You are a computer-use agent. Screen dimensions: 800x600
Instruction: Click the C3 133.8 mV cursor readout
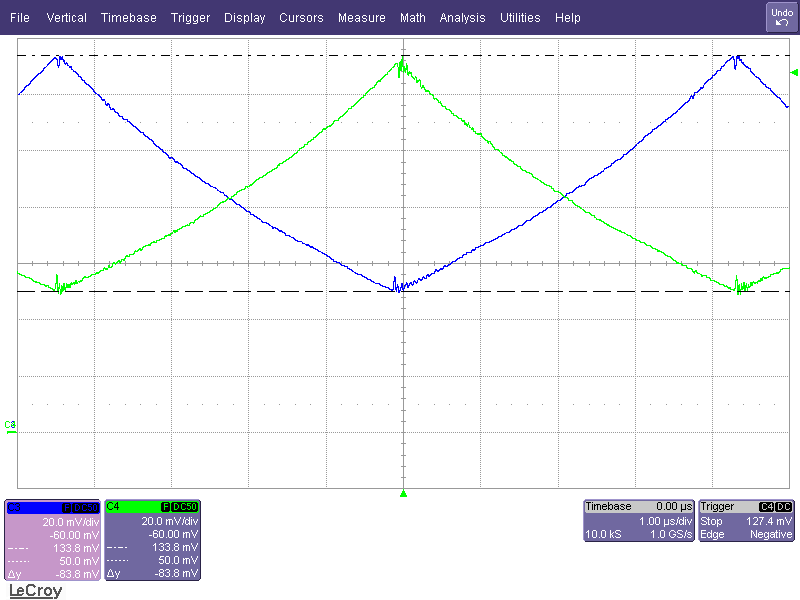coord(76,548)
